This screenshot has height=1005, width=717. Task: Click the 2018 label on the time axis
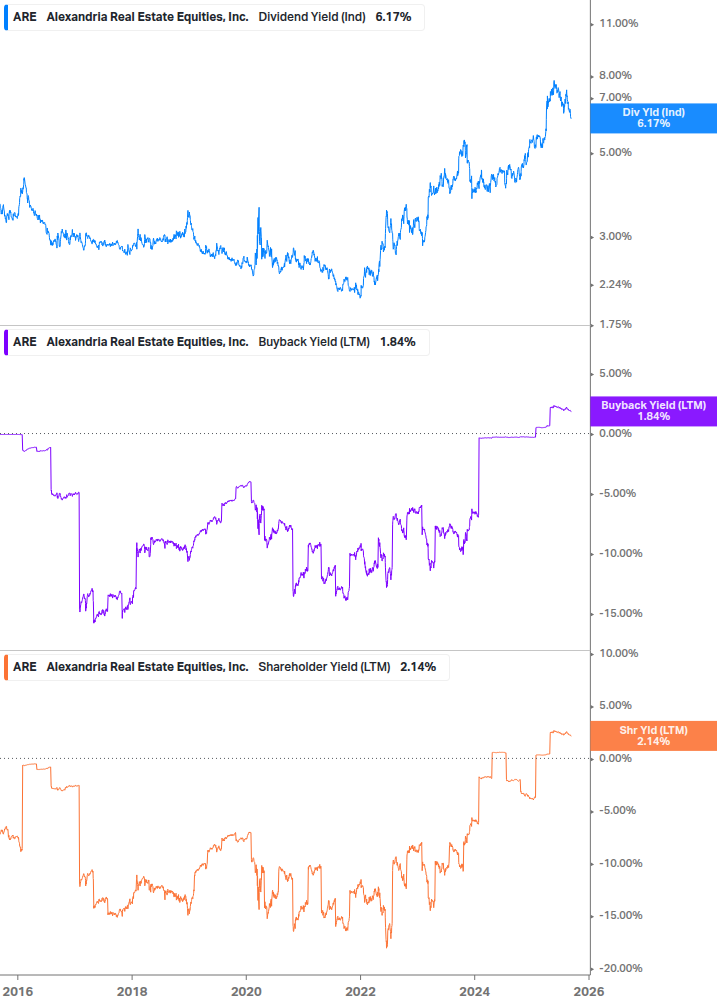(x=132, y=992)
